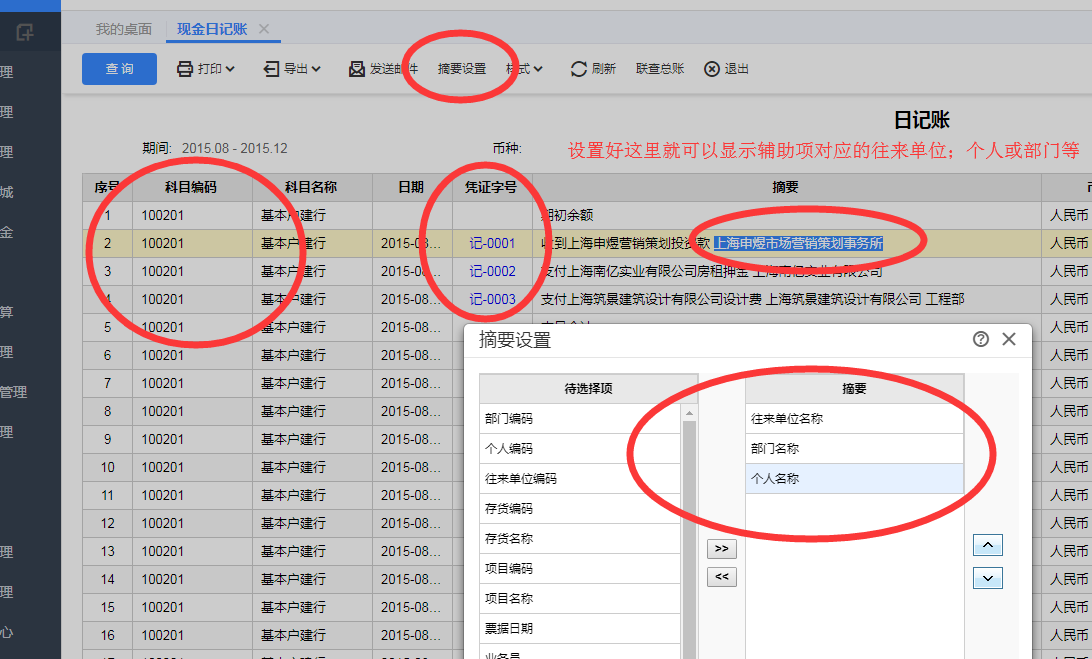Screen dimensions: 1092x659
Task: Move selected item up with arrow button
Action: pyautogui.click(x=987, y=545)
